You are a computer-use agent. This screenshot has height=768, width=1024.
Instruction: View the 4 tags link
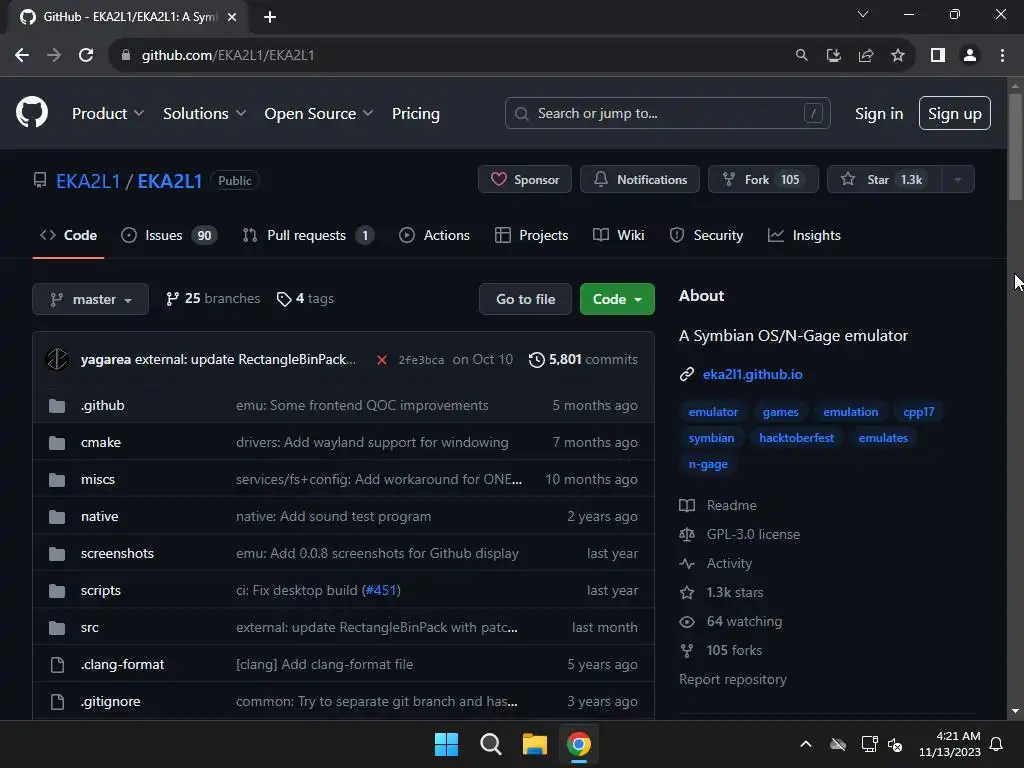(x=305, y=299)
